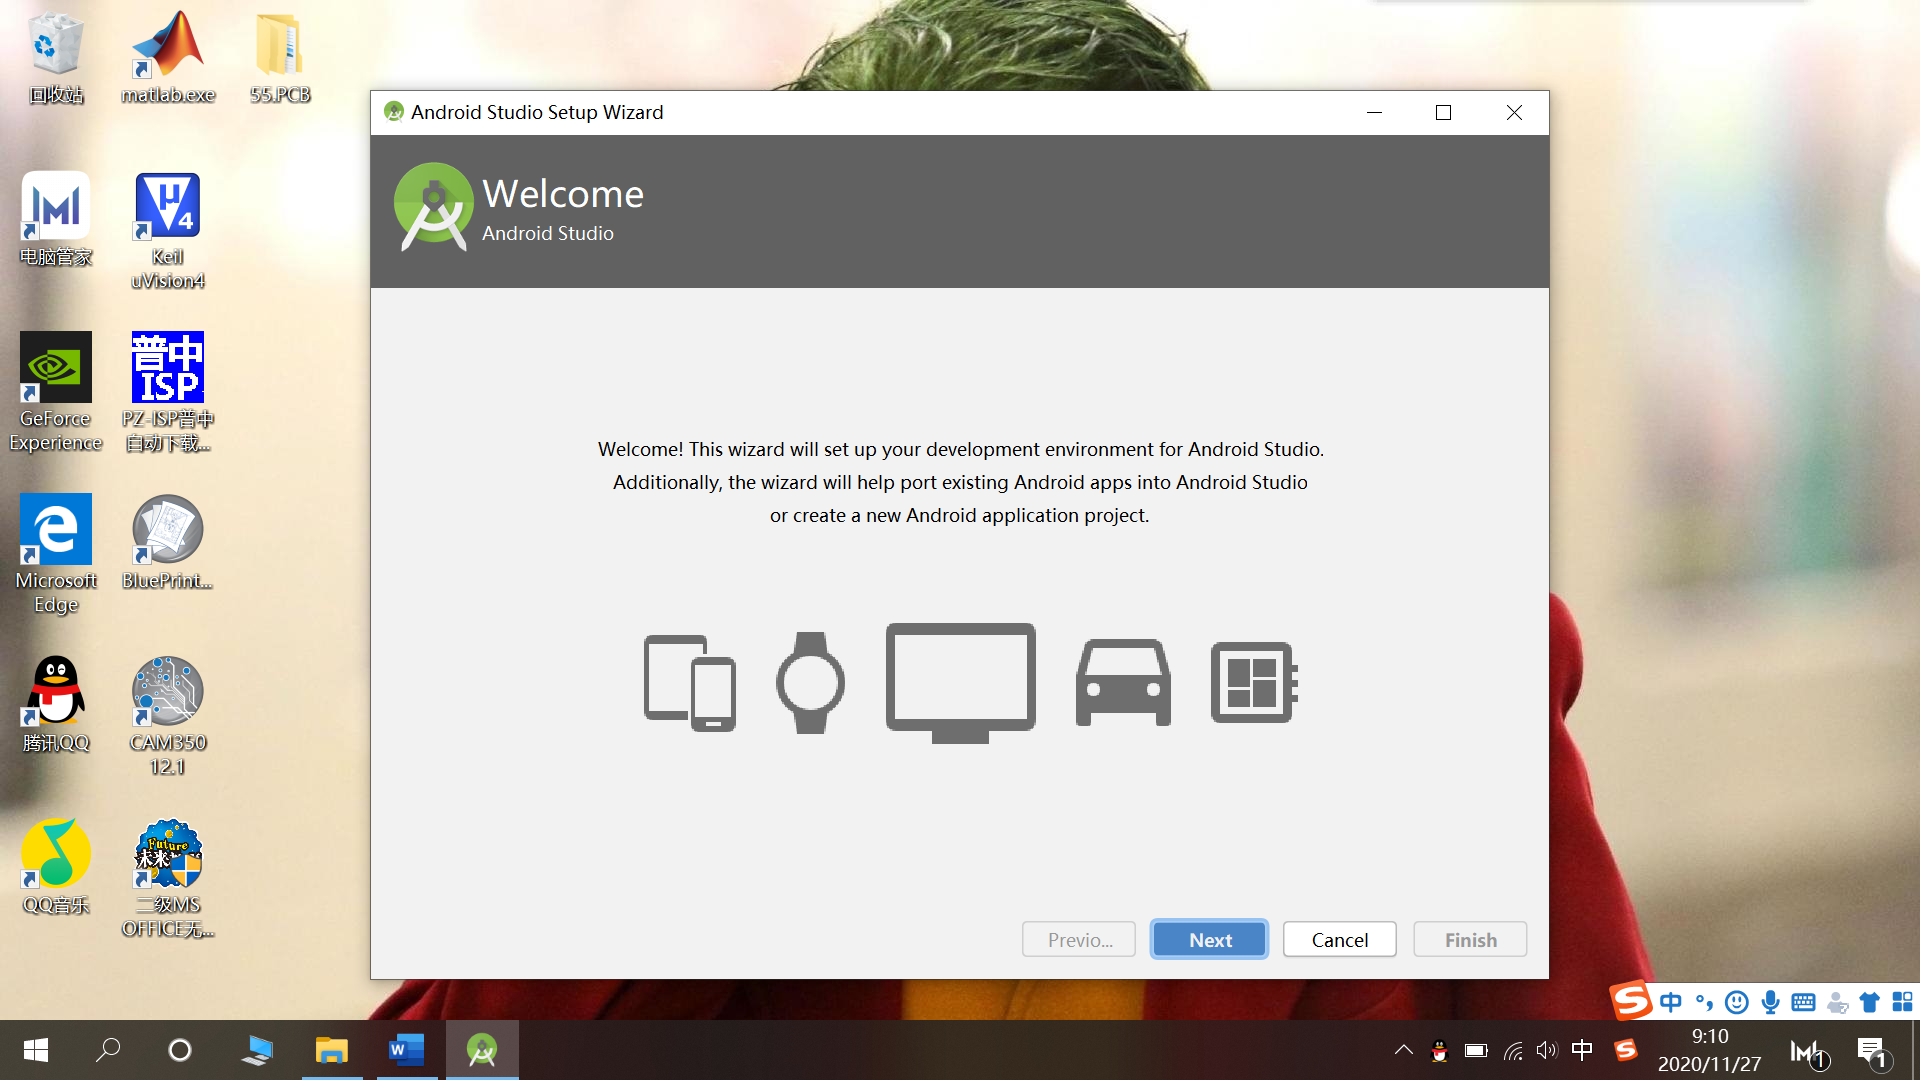Image resolution: width=1920 pixels, height=1080 pixels.
Task: Click the taskbar search magnifier
Action: point(108,1050)
